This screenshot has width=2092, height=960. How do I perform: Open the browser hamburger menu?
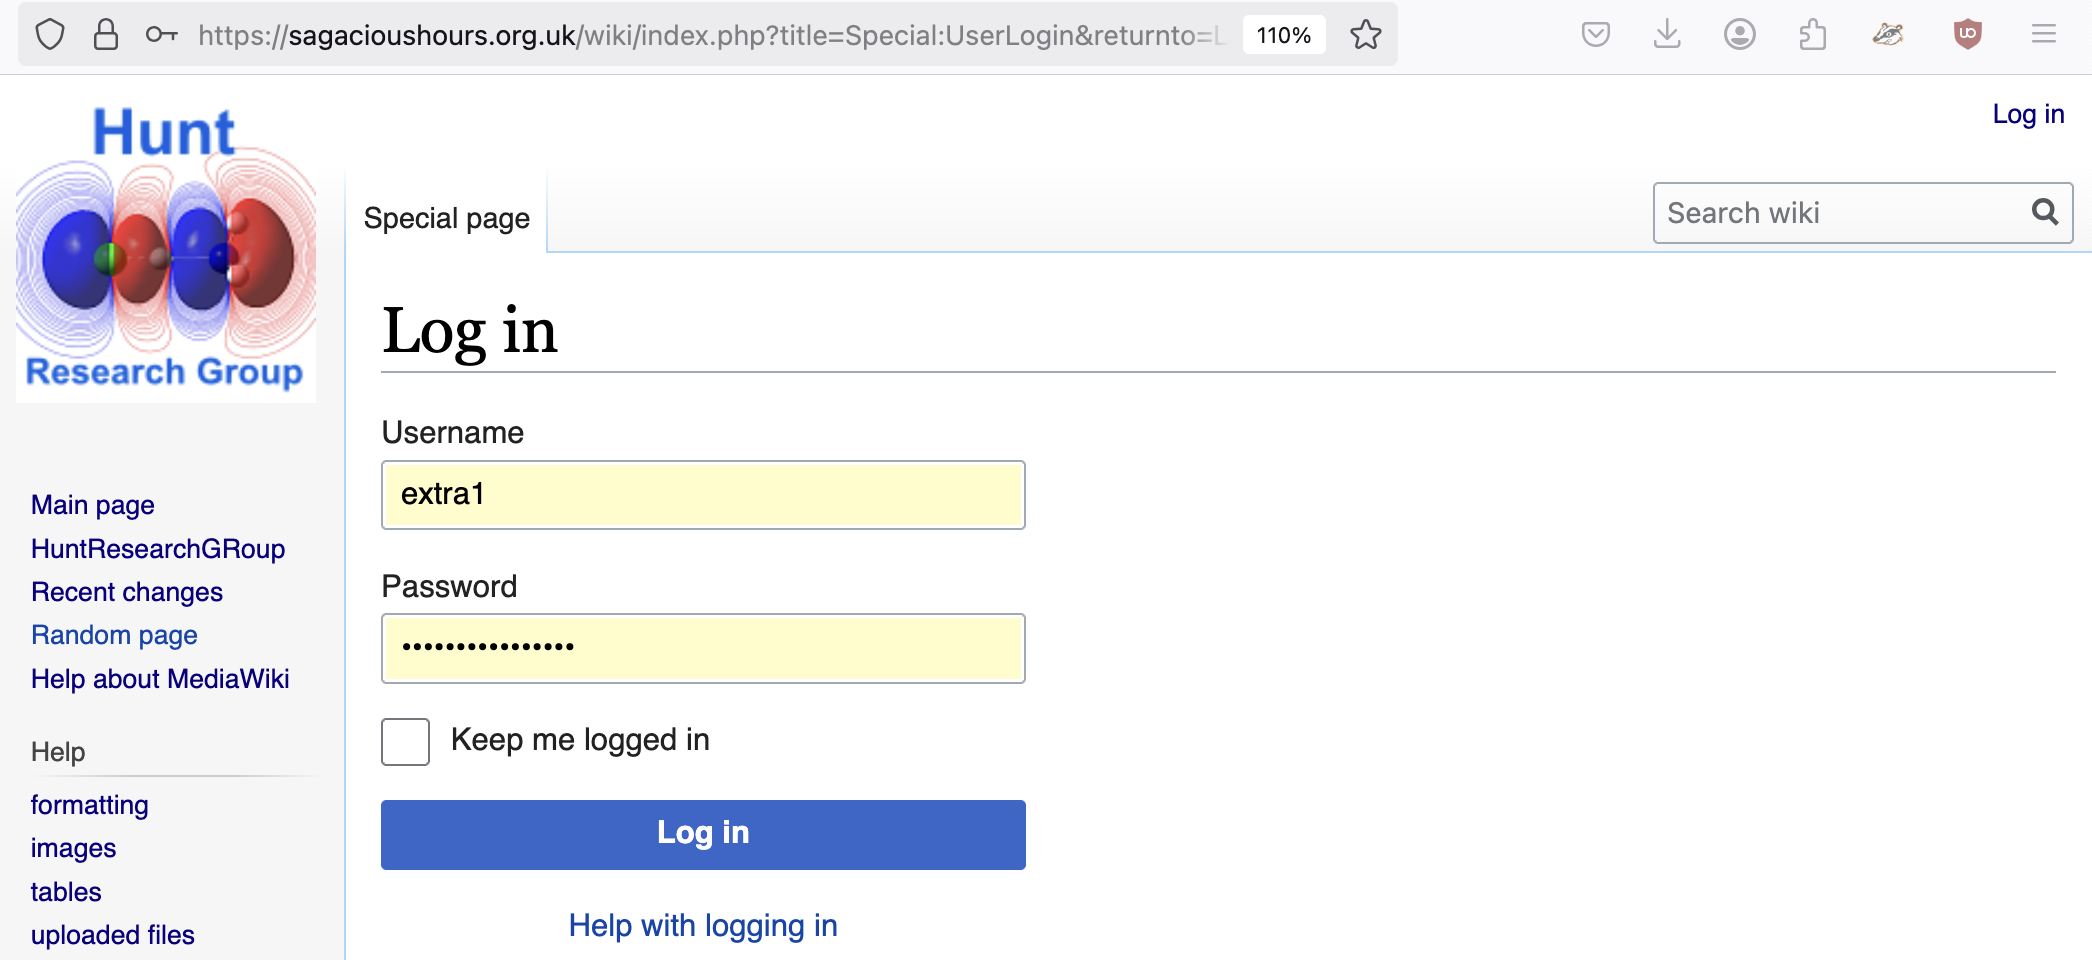coord(2042,33)
